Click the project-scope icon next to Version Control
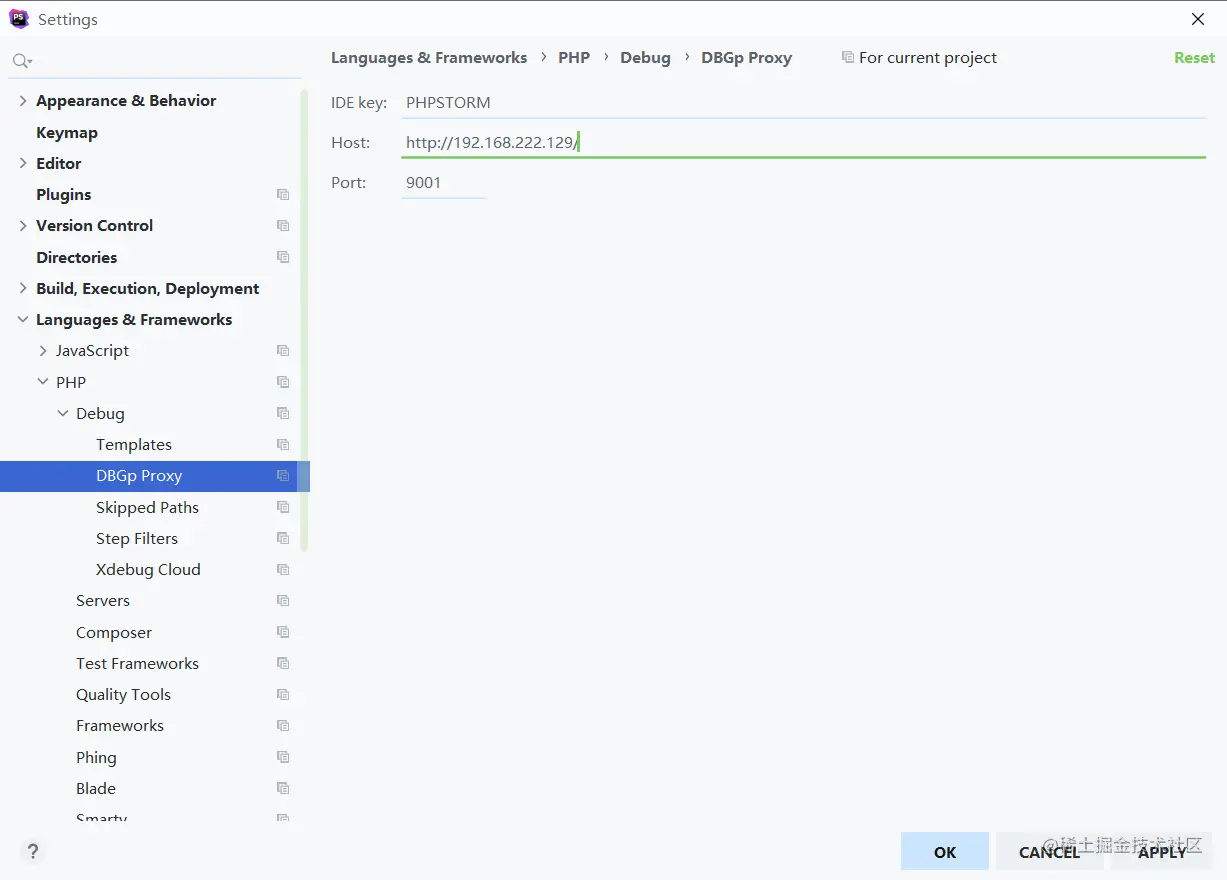The height and width of the screenshot is (880, 1227). click(283, 226)
